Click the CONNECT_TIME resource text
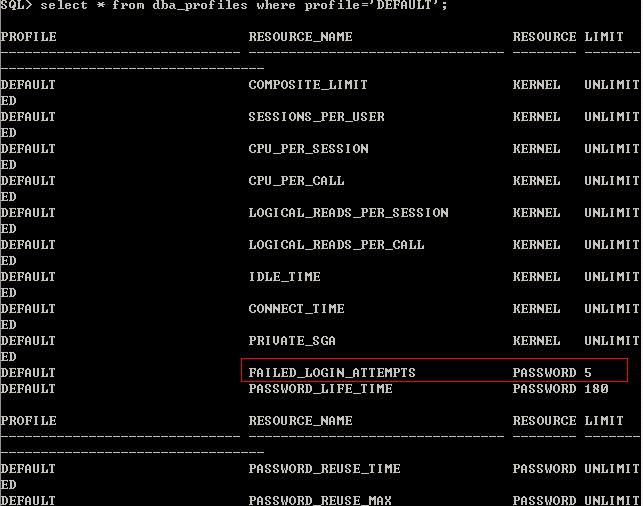 (296, 309)
